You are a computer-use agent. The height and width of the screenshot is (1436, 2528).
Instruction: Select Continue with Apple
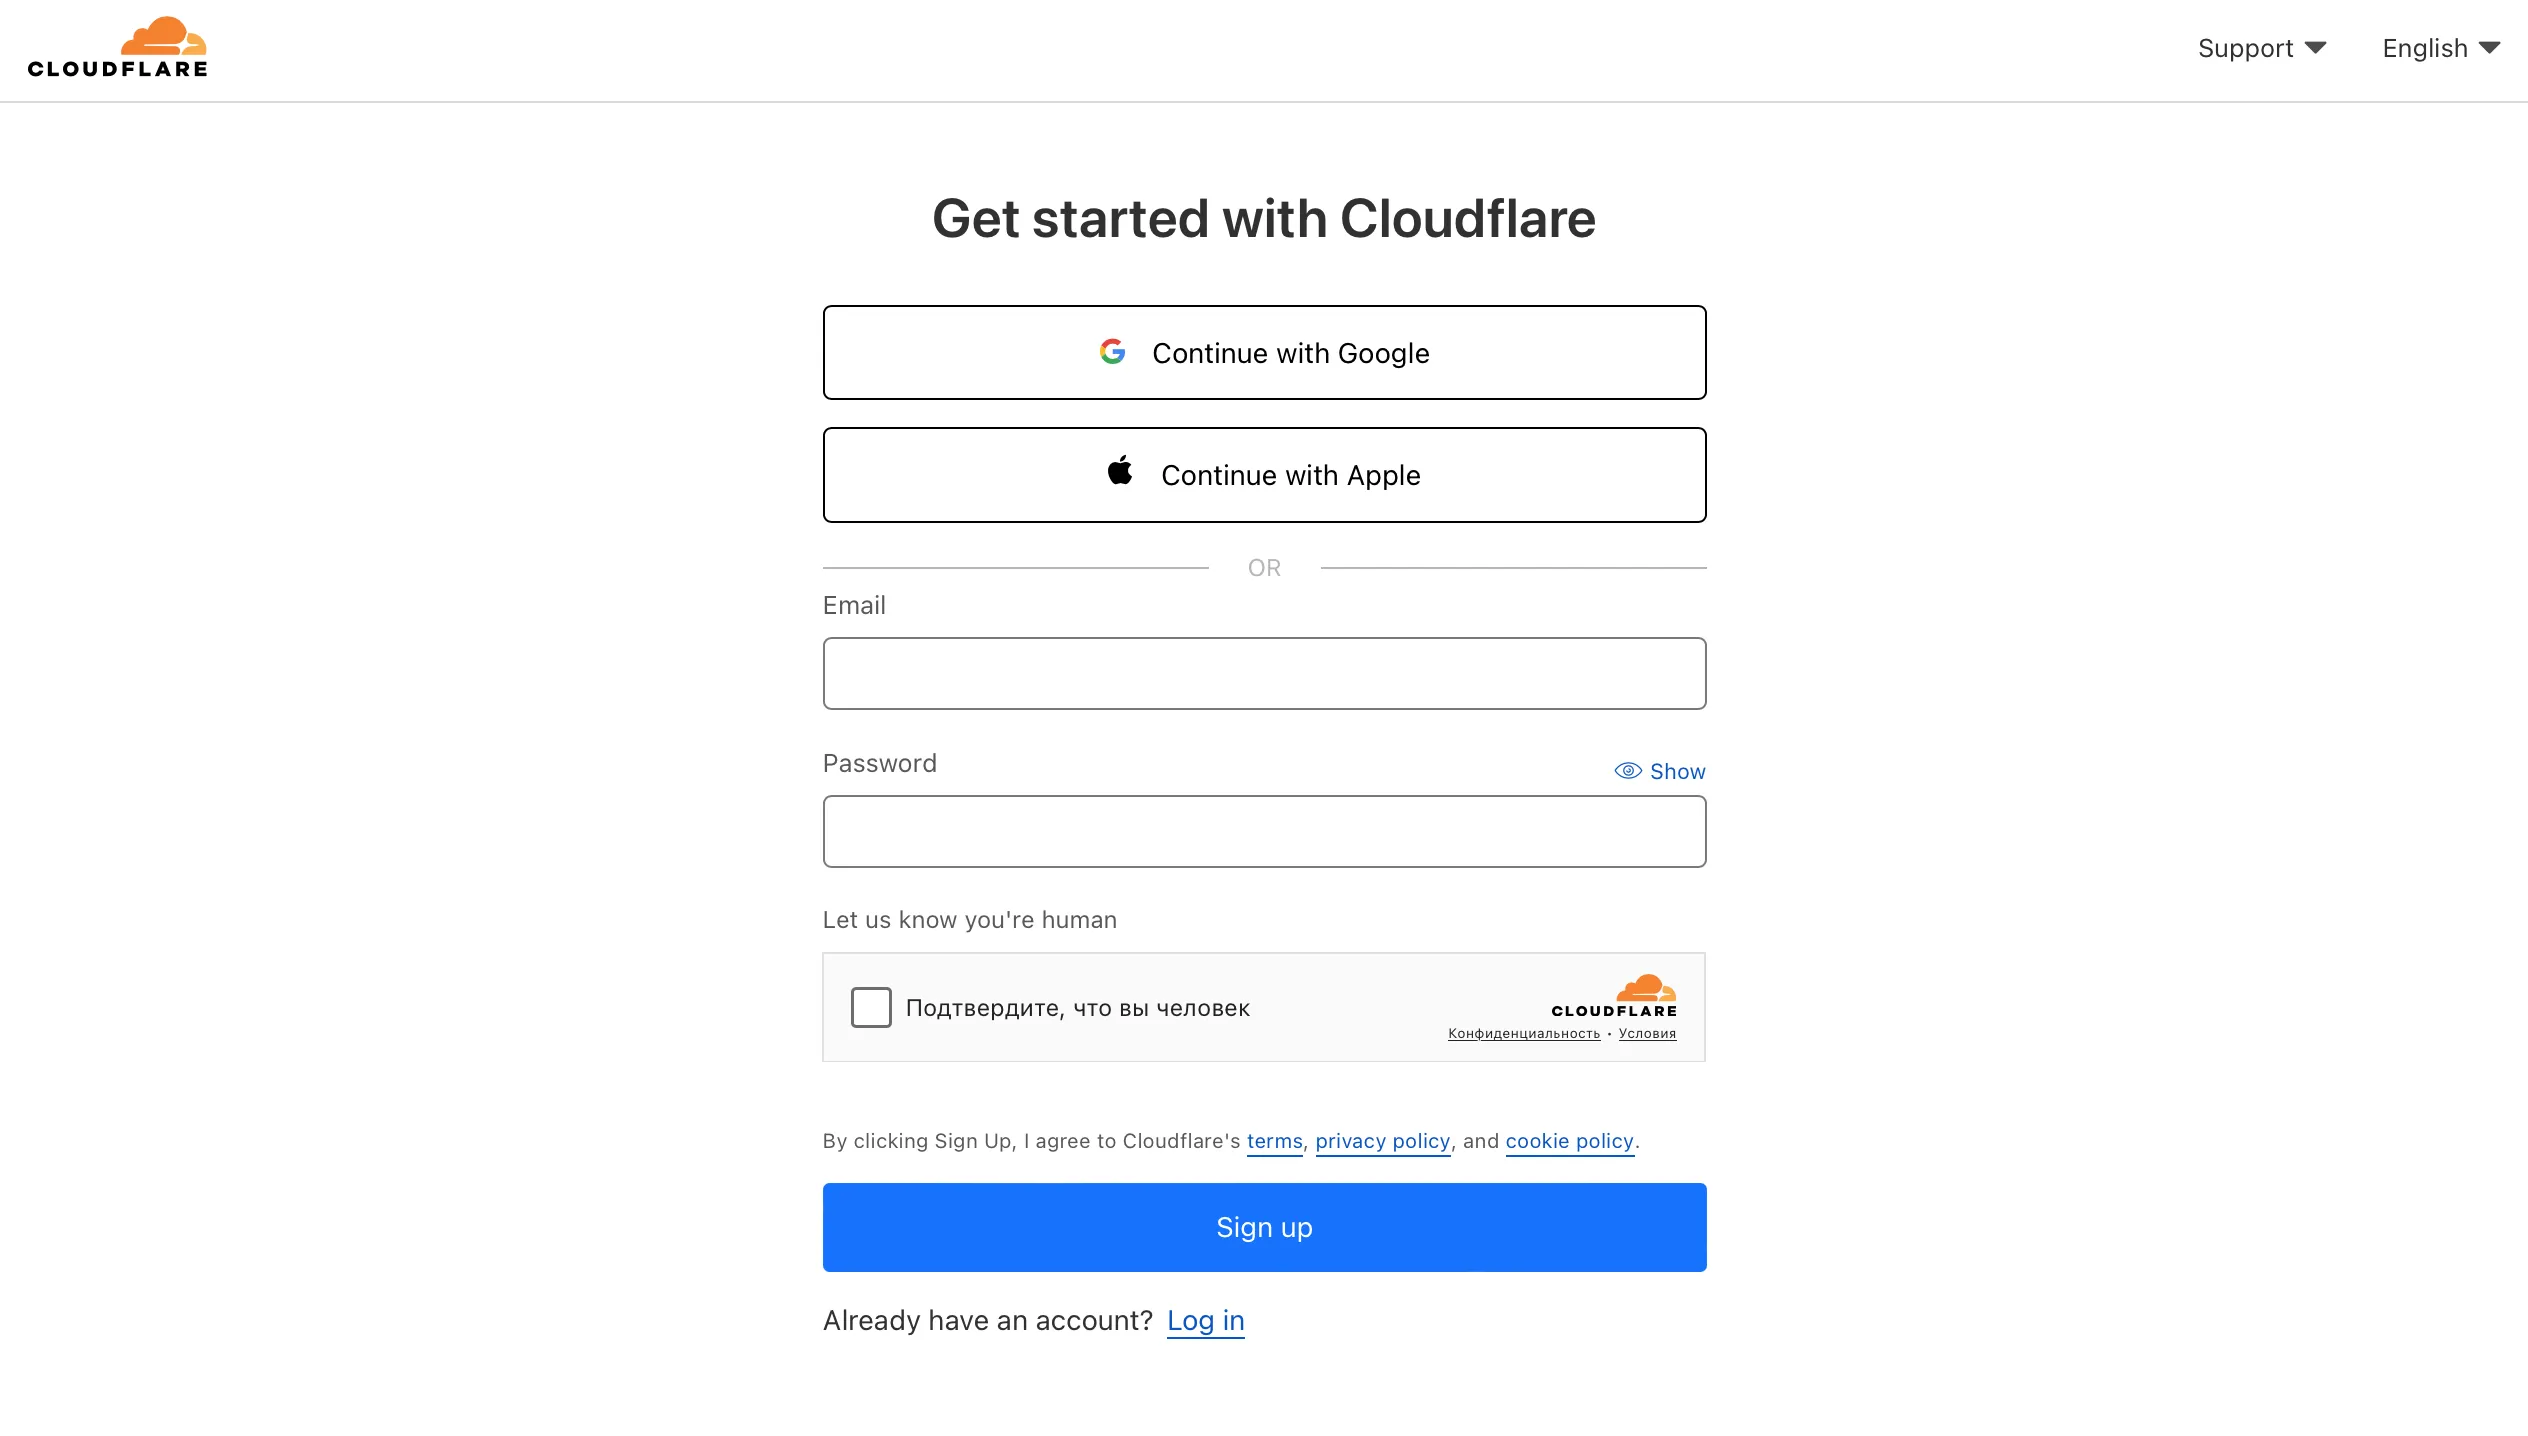pos(1263,475)
